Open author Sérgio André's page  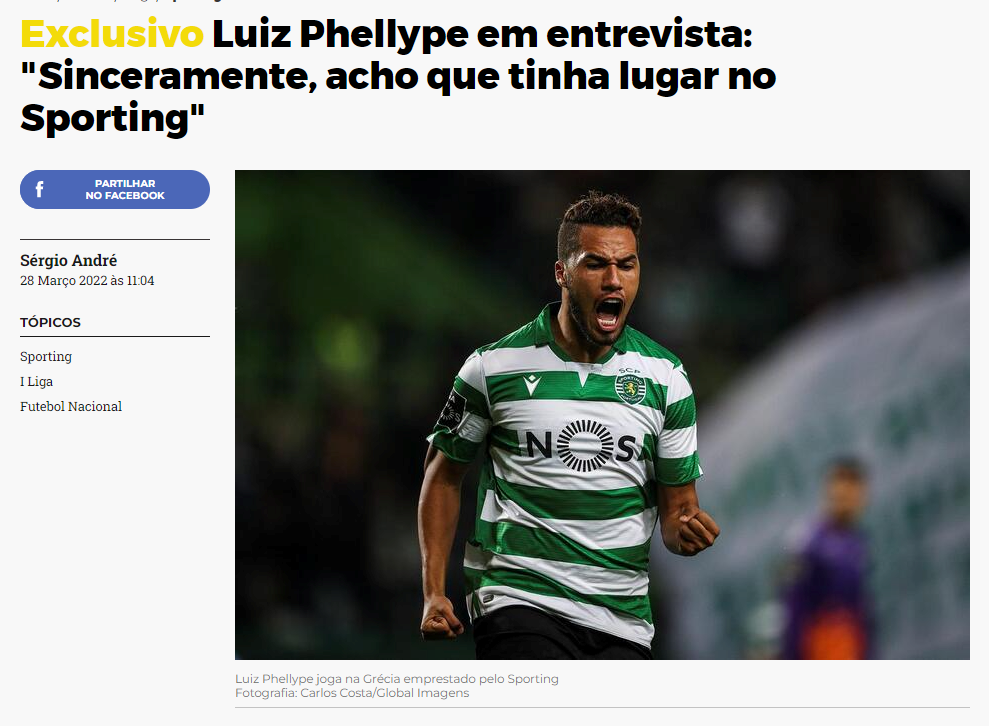tap(69, 261)
